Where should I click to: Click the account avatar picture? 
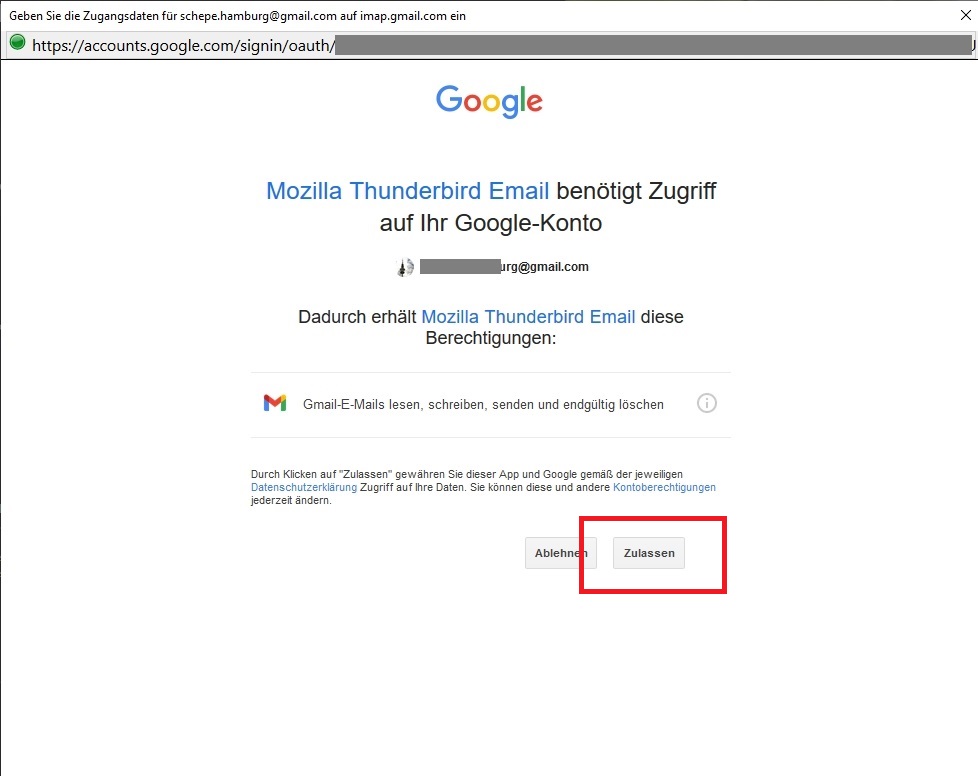(x=405, y=267)
